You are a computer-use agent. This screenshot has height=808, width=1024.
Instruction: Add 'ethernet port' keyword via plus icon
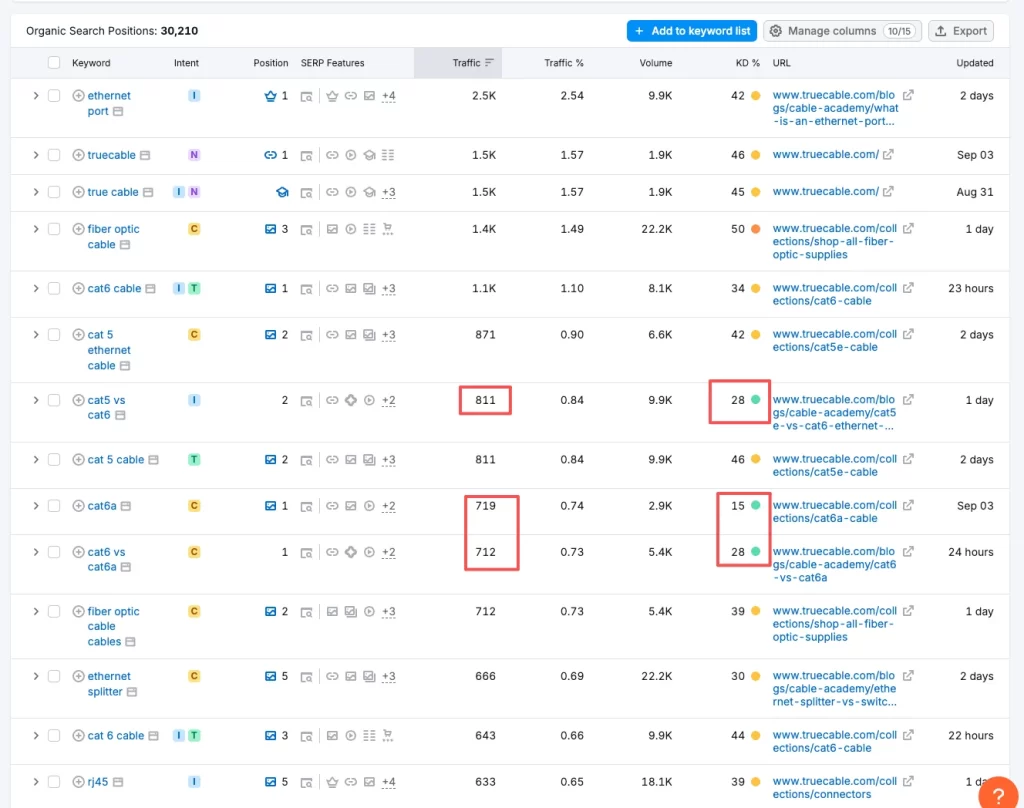coord(78,95)
